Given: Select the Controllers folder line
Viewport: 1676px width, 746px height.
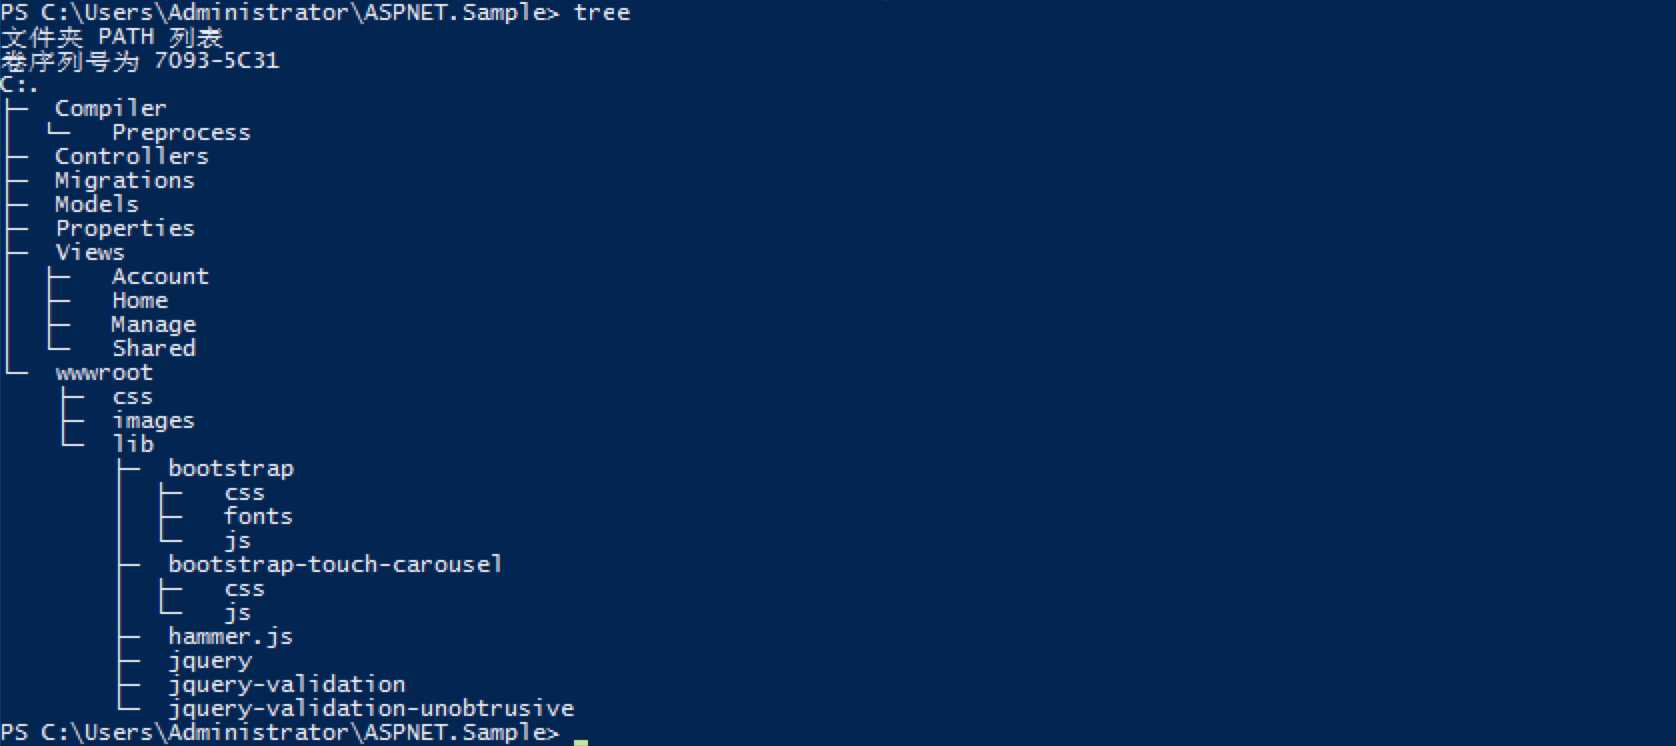Looking at the screenshot, I should pos(131,156).
